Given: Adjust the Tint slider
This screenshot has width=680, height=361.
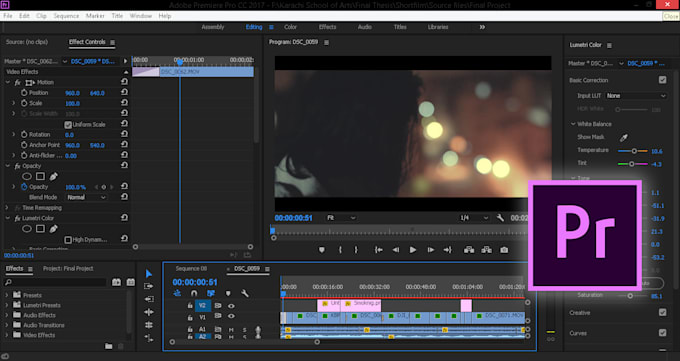Looking at the screenshot, I should (632, 164).
